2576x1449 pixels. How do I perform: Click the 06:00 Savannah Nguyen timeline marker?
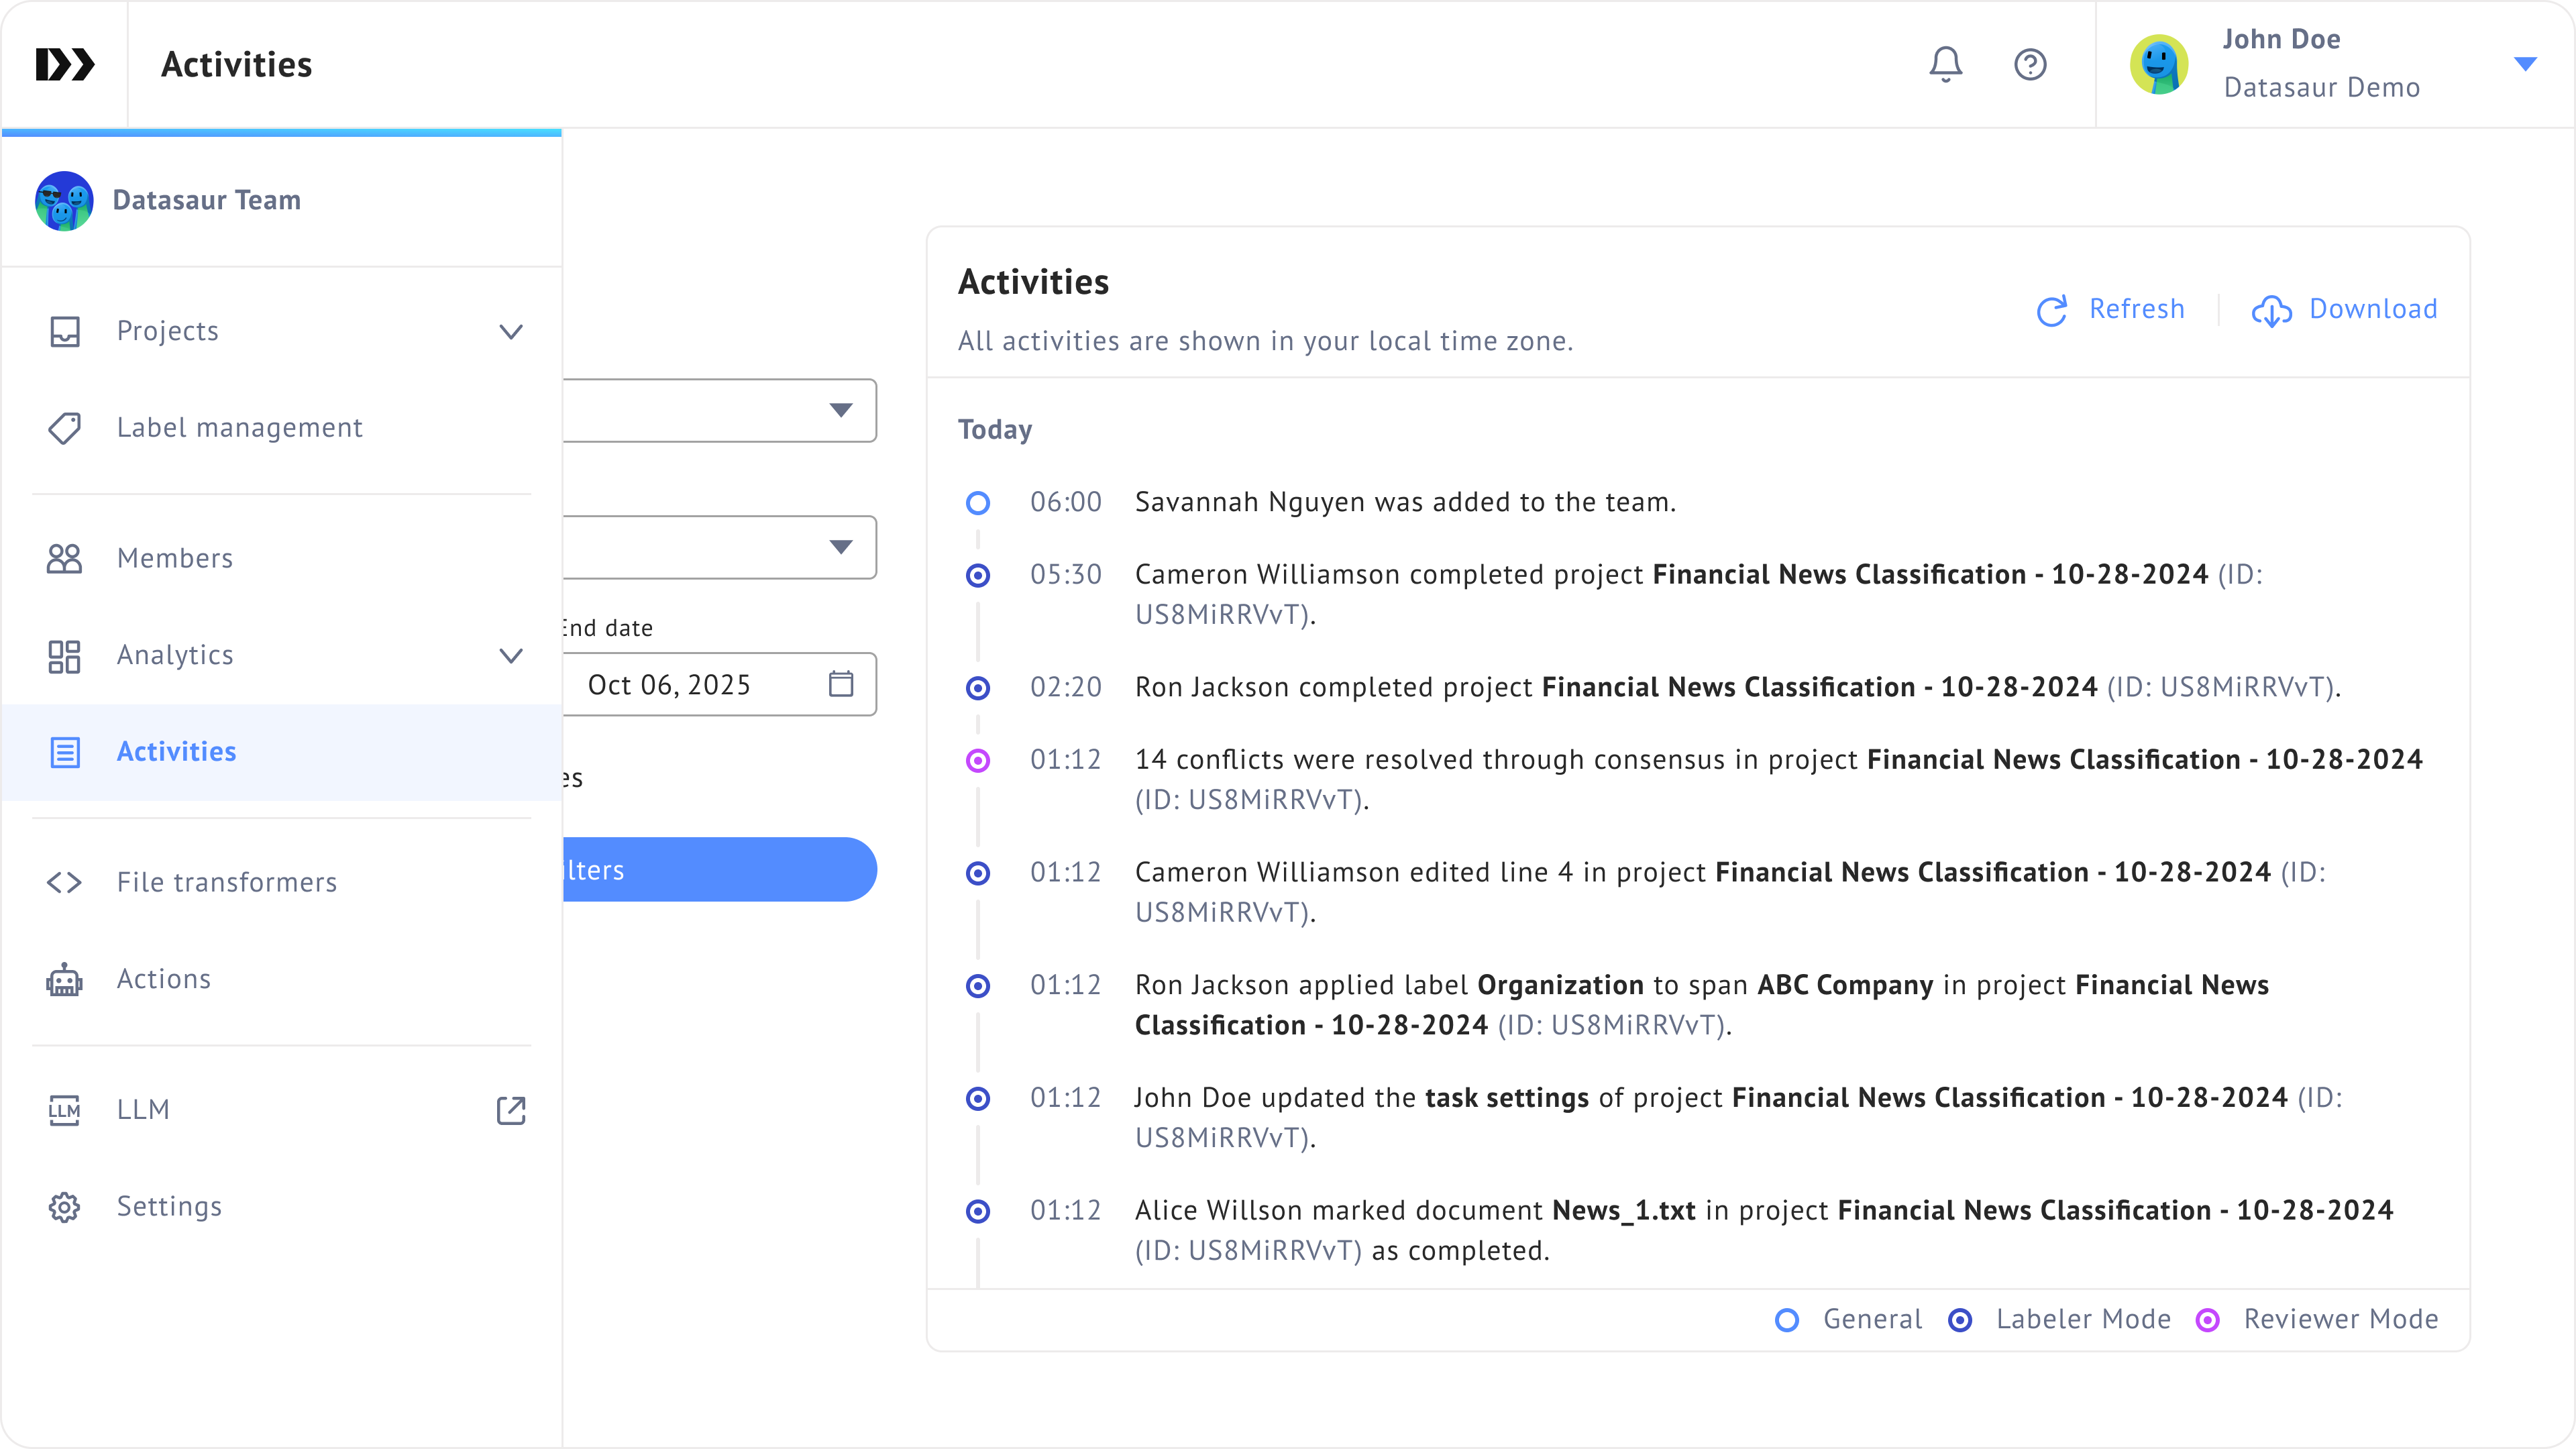coord(978,502)
